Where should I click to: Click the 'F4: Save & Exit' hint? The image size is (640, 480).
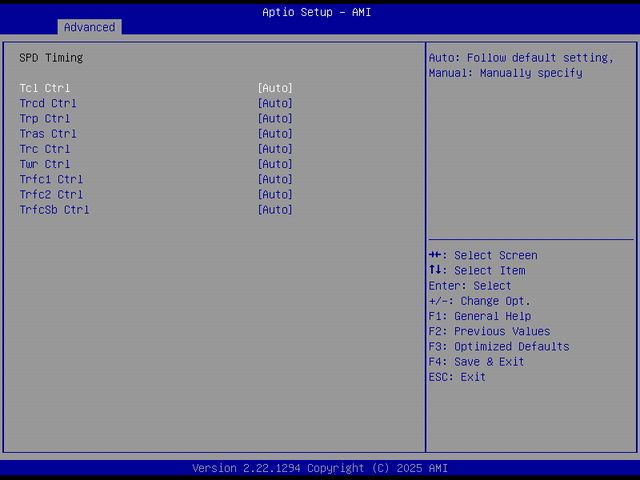click(x=476, y=362)
